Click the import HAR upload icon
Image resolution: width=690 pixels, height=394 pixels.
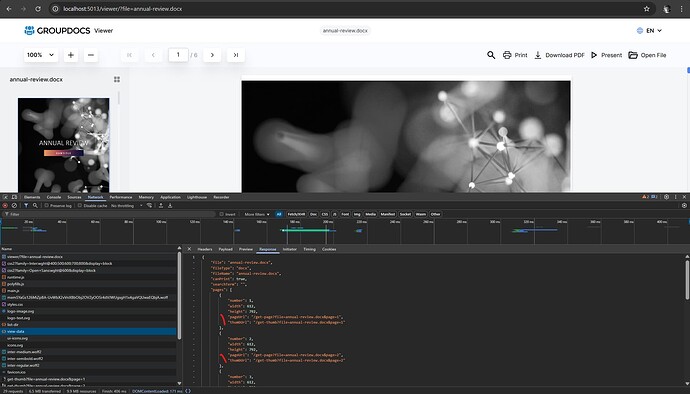(x=161, y=206)
